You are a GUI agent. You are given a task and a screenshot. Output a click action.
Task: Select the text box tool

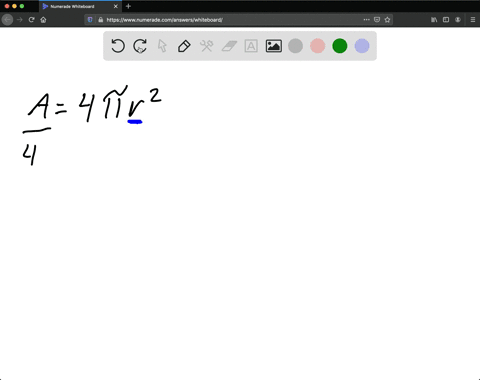pos(251,46)
